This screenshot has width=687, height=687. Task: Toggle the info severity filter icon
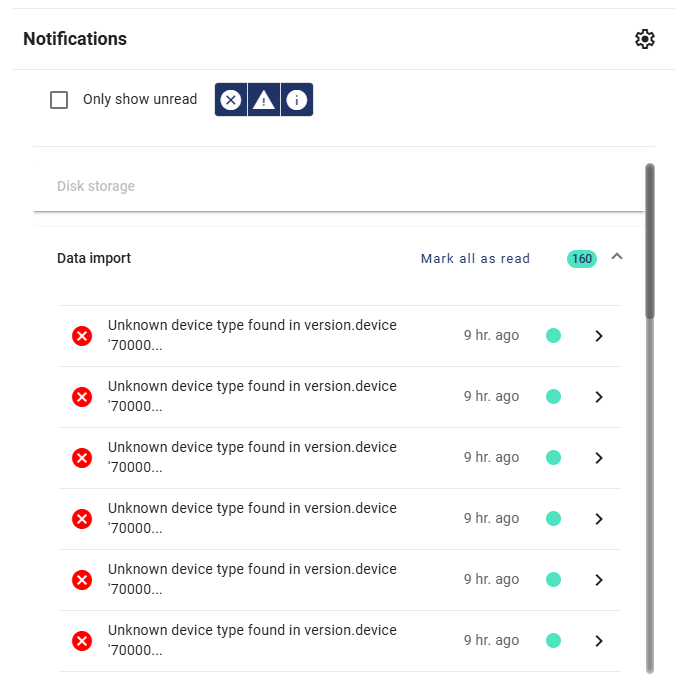[296, 100]
